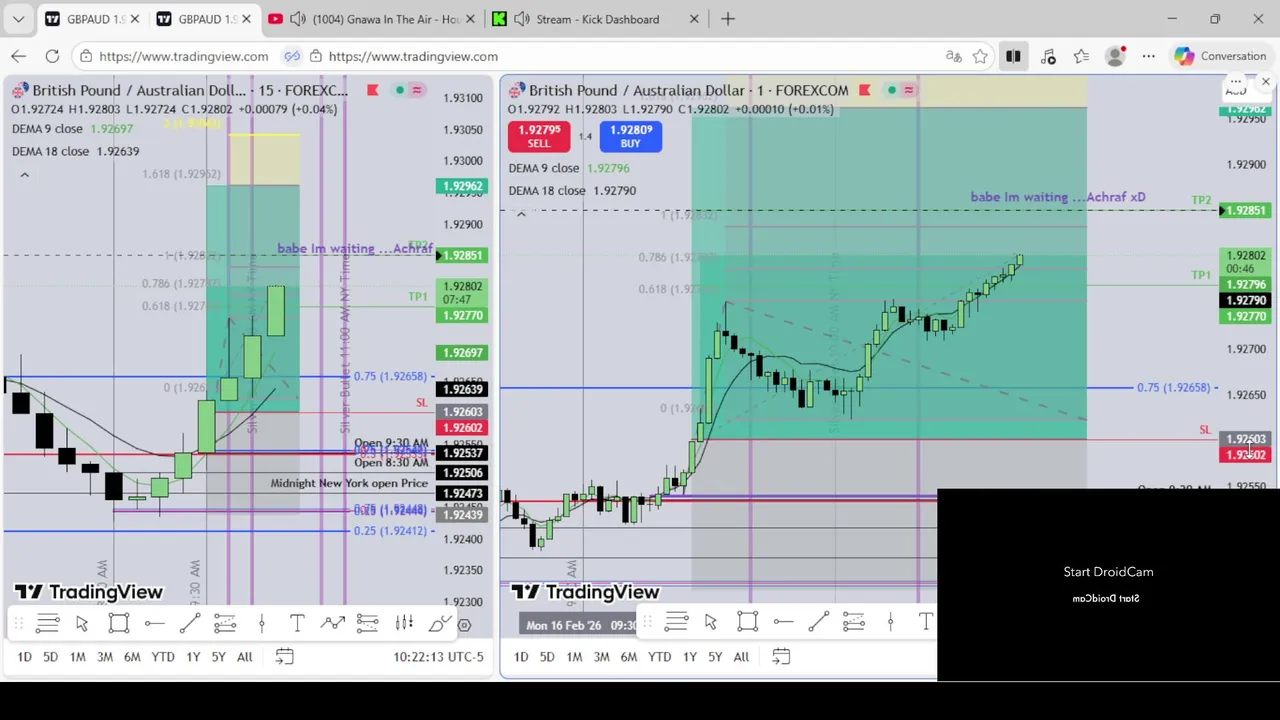Activate the Text tool in the left chart toolbar
The height and width of the screenshot is (720, 1280).
(x=297, y=624)
